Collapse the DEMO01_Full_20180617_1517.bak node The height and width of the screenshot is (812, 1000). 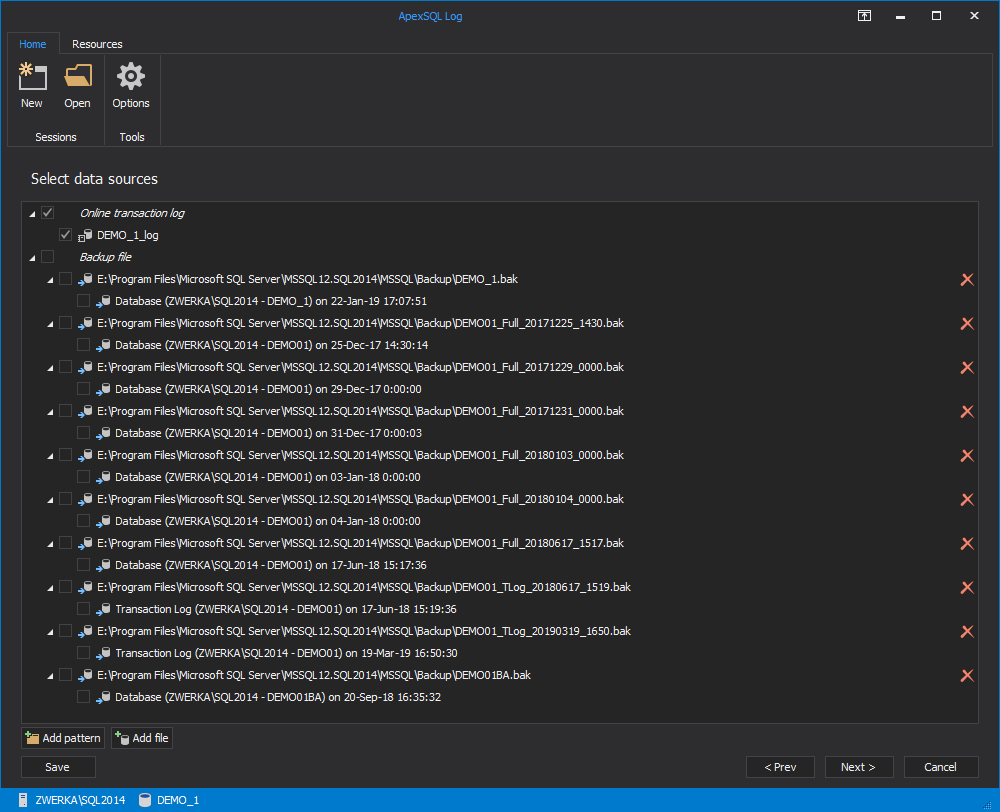click(50, 545)
